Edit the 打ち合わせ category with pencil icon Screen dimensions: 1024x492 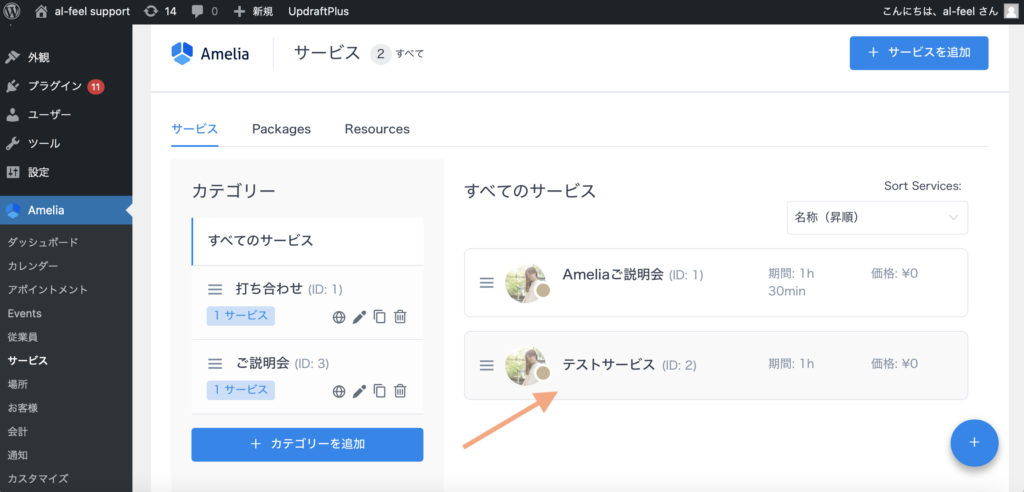point(359,317)
